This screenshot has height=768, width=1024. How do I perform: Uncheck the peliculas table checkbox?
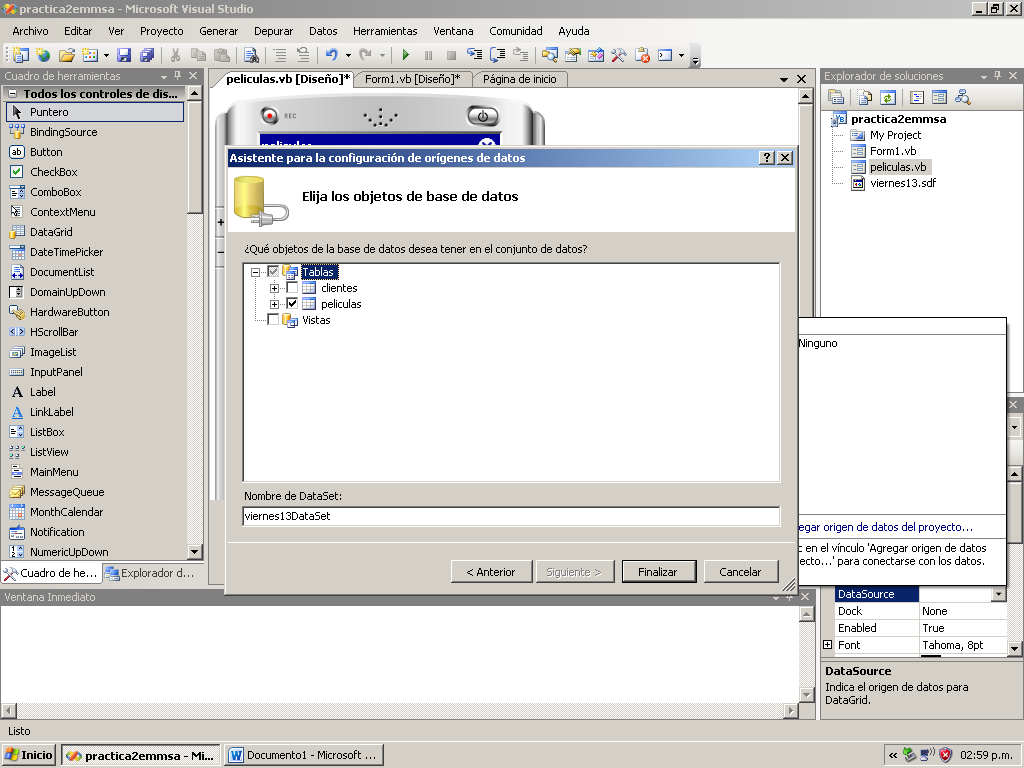292,303
